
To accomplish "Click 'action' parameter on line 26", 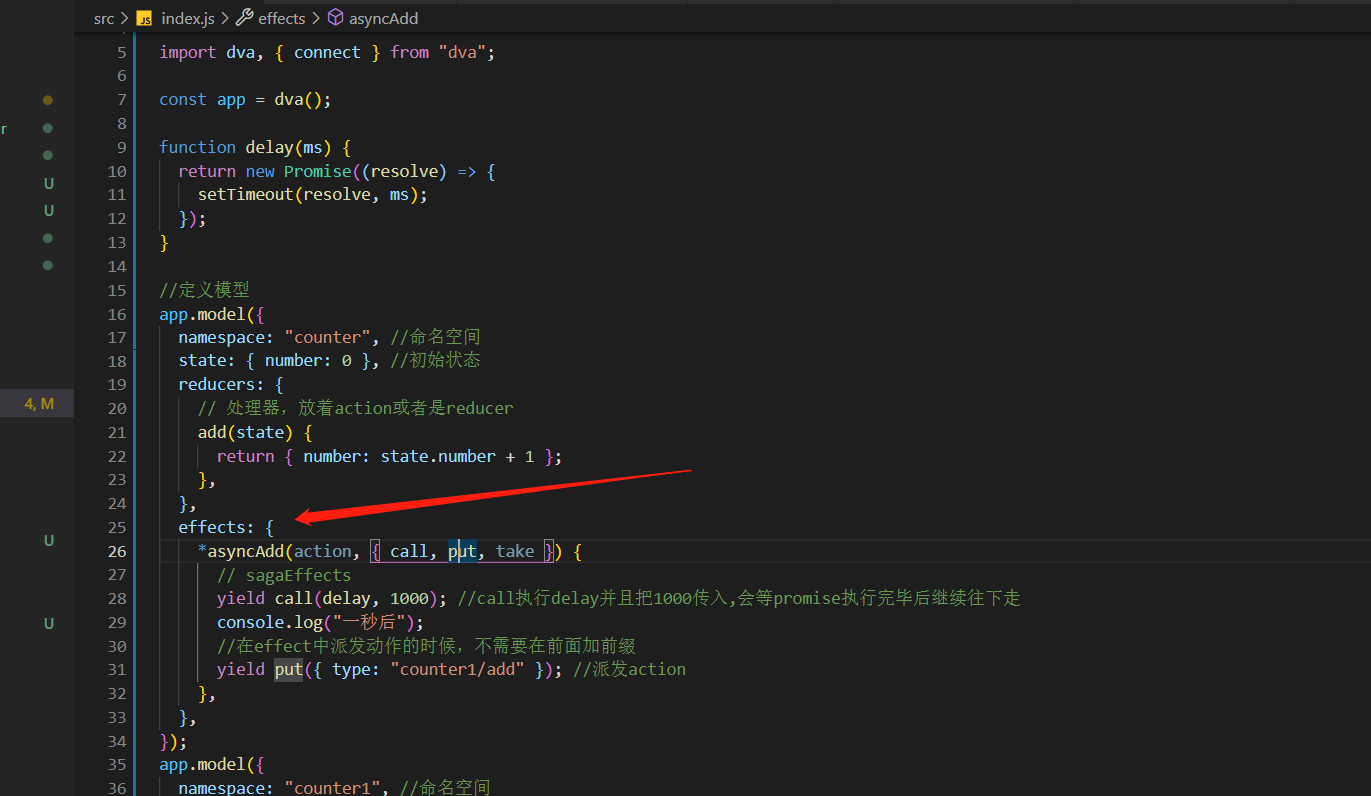I will (323, 551).
